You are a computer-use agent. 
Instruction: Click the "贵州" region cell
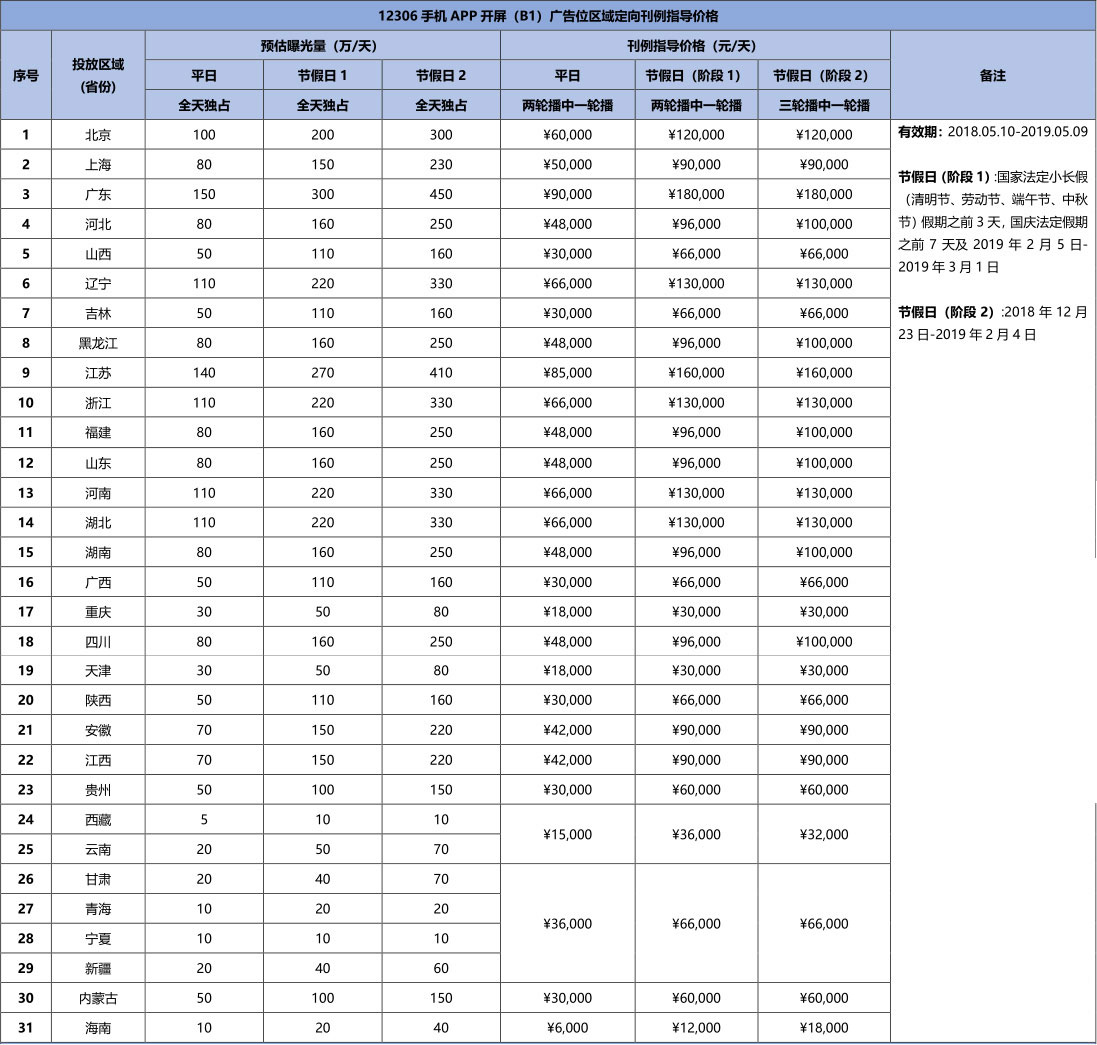pyautogui.click(x=98, y=789)
